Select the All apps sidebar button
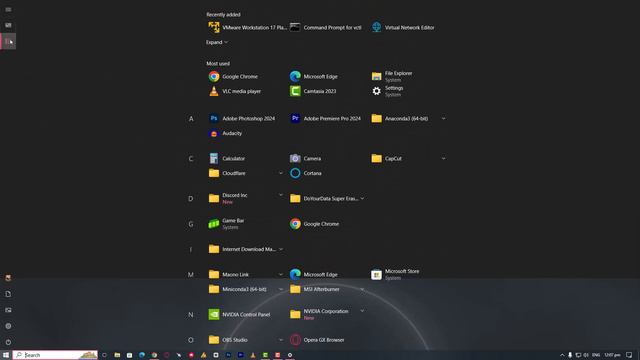This screenshot has width=640, height=360. (8, 41)
